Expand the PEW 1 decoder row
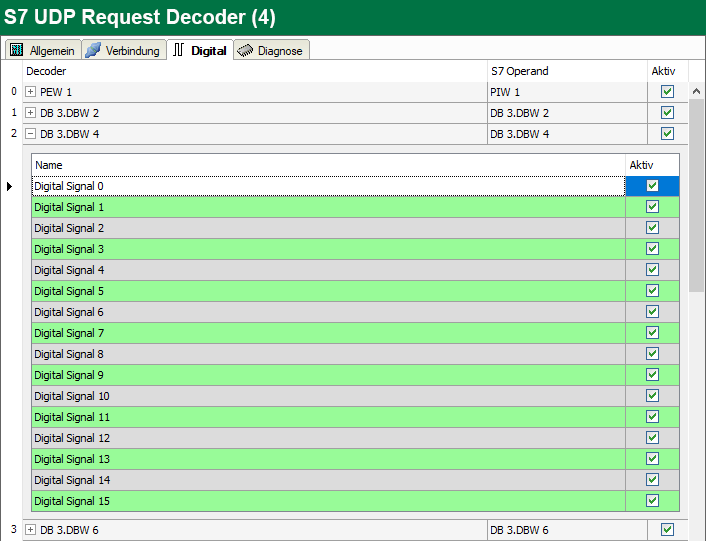This screenshot has width=706, height=541. pyautogui.click(x=30, y=92)
